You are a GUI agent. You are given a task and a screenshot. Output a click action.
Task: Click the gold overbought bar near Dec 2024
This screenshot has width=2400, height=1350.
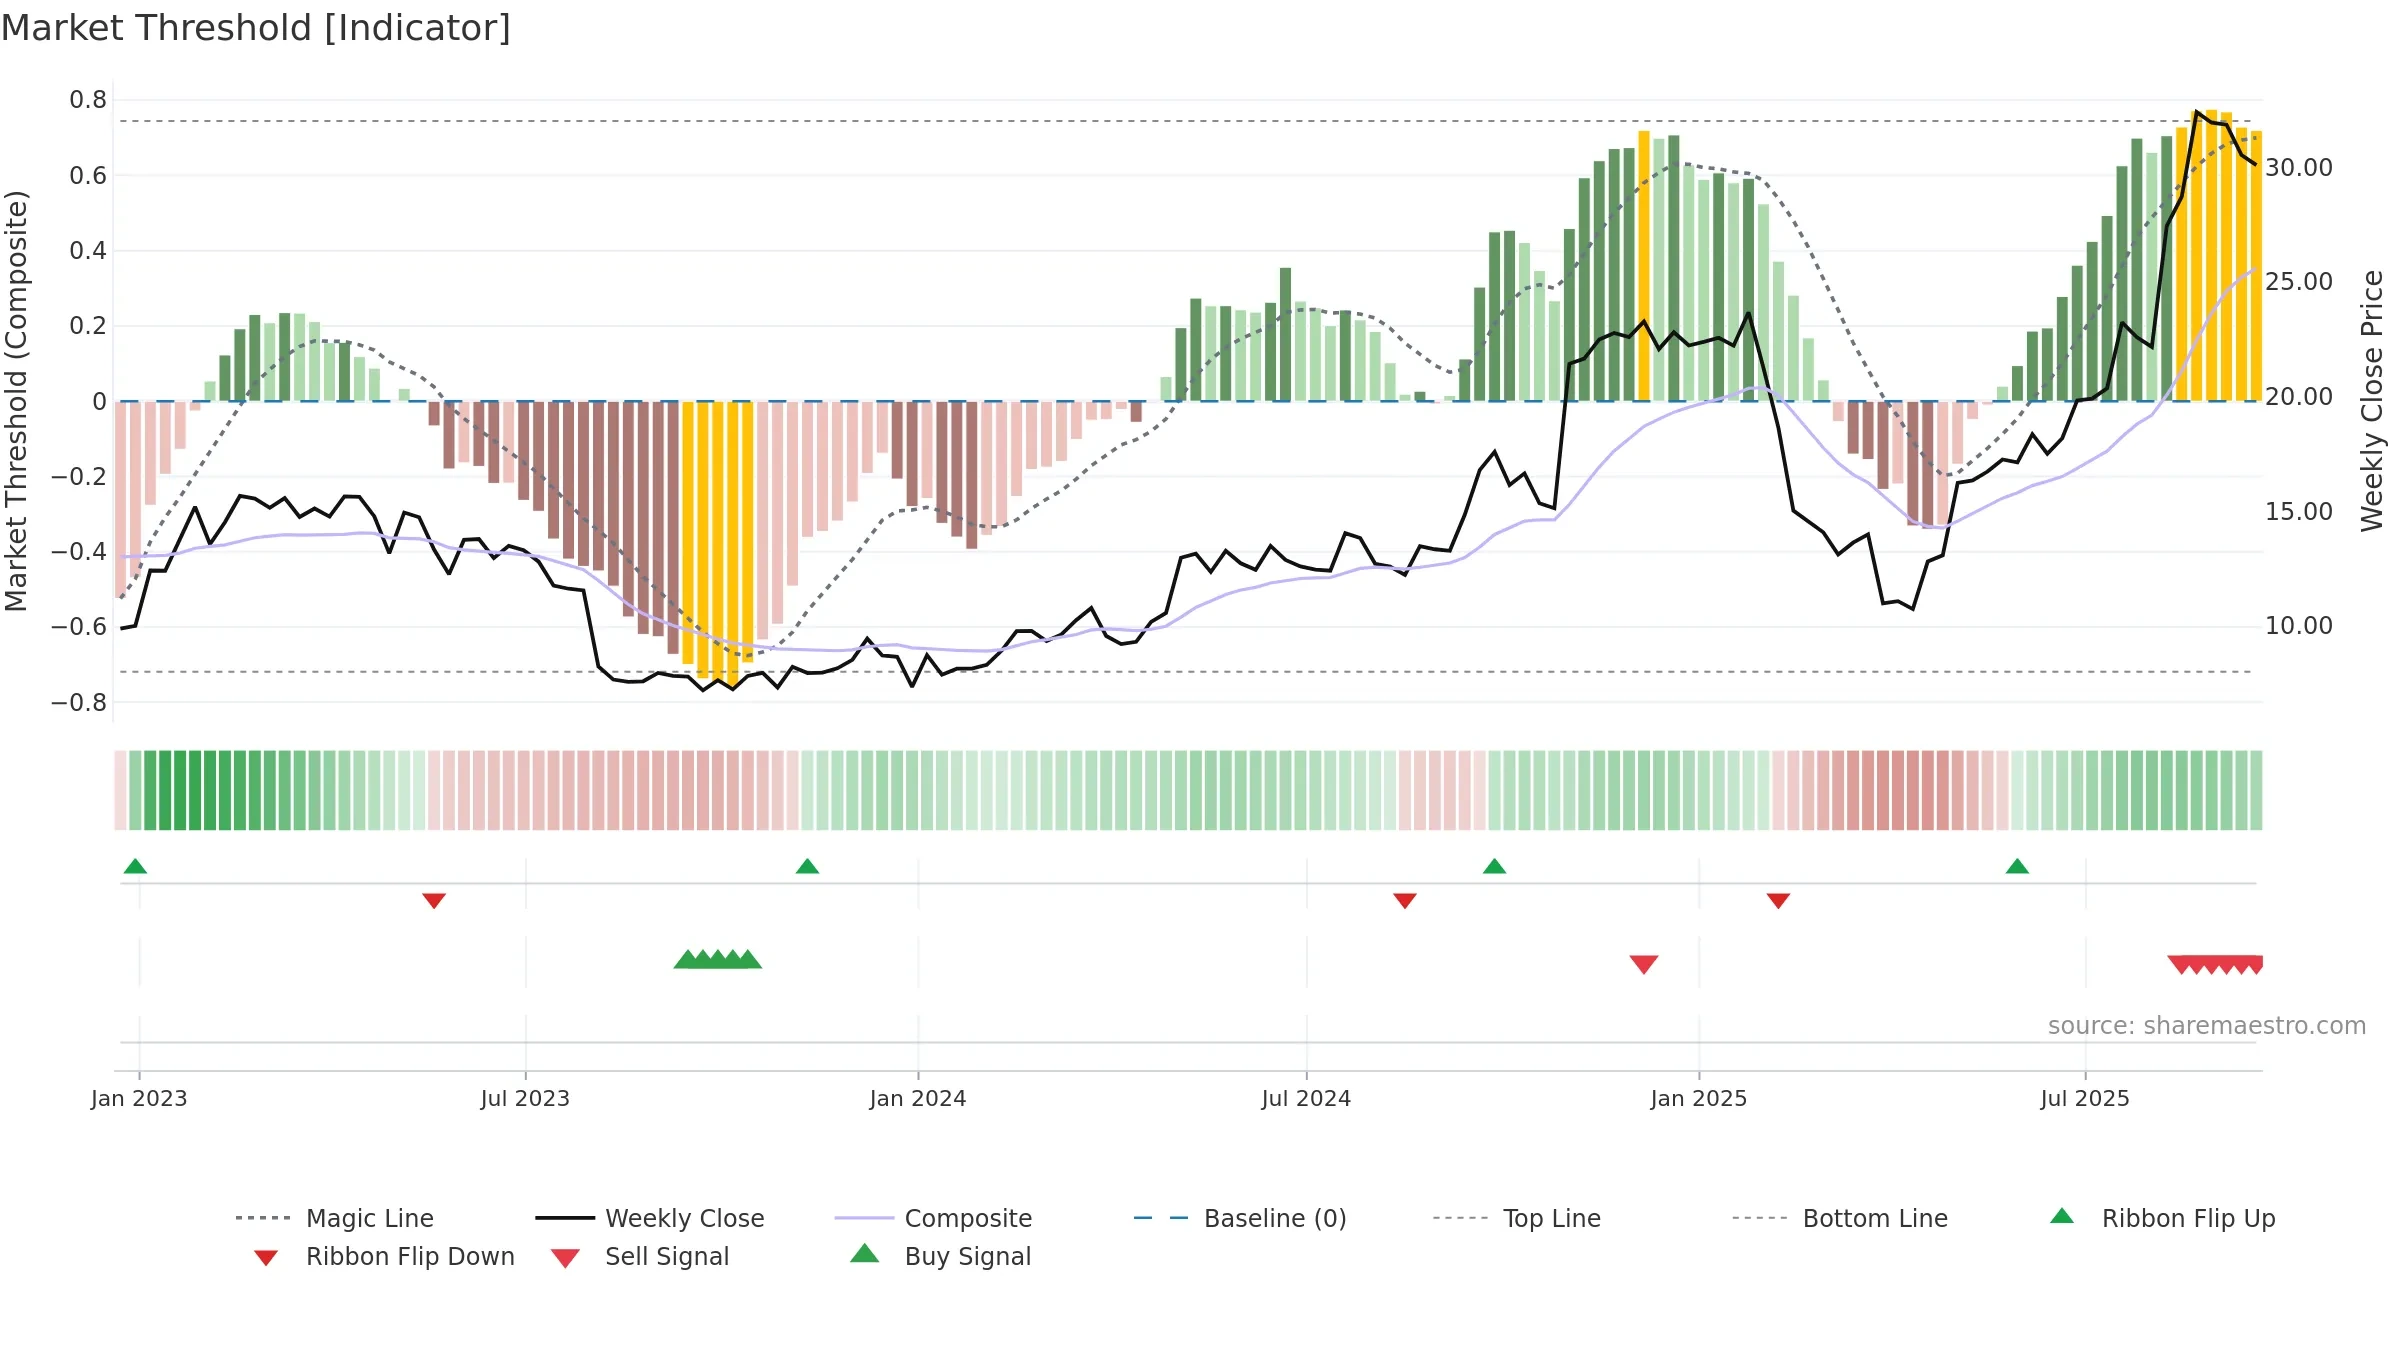coord(1644,265)
